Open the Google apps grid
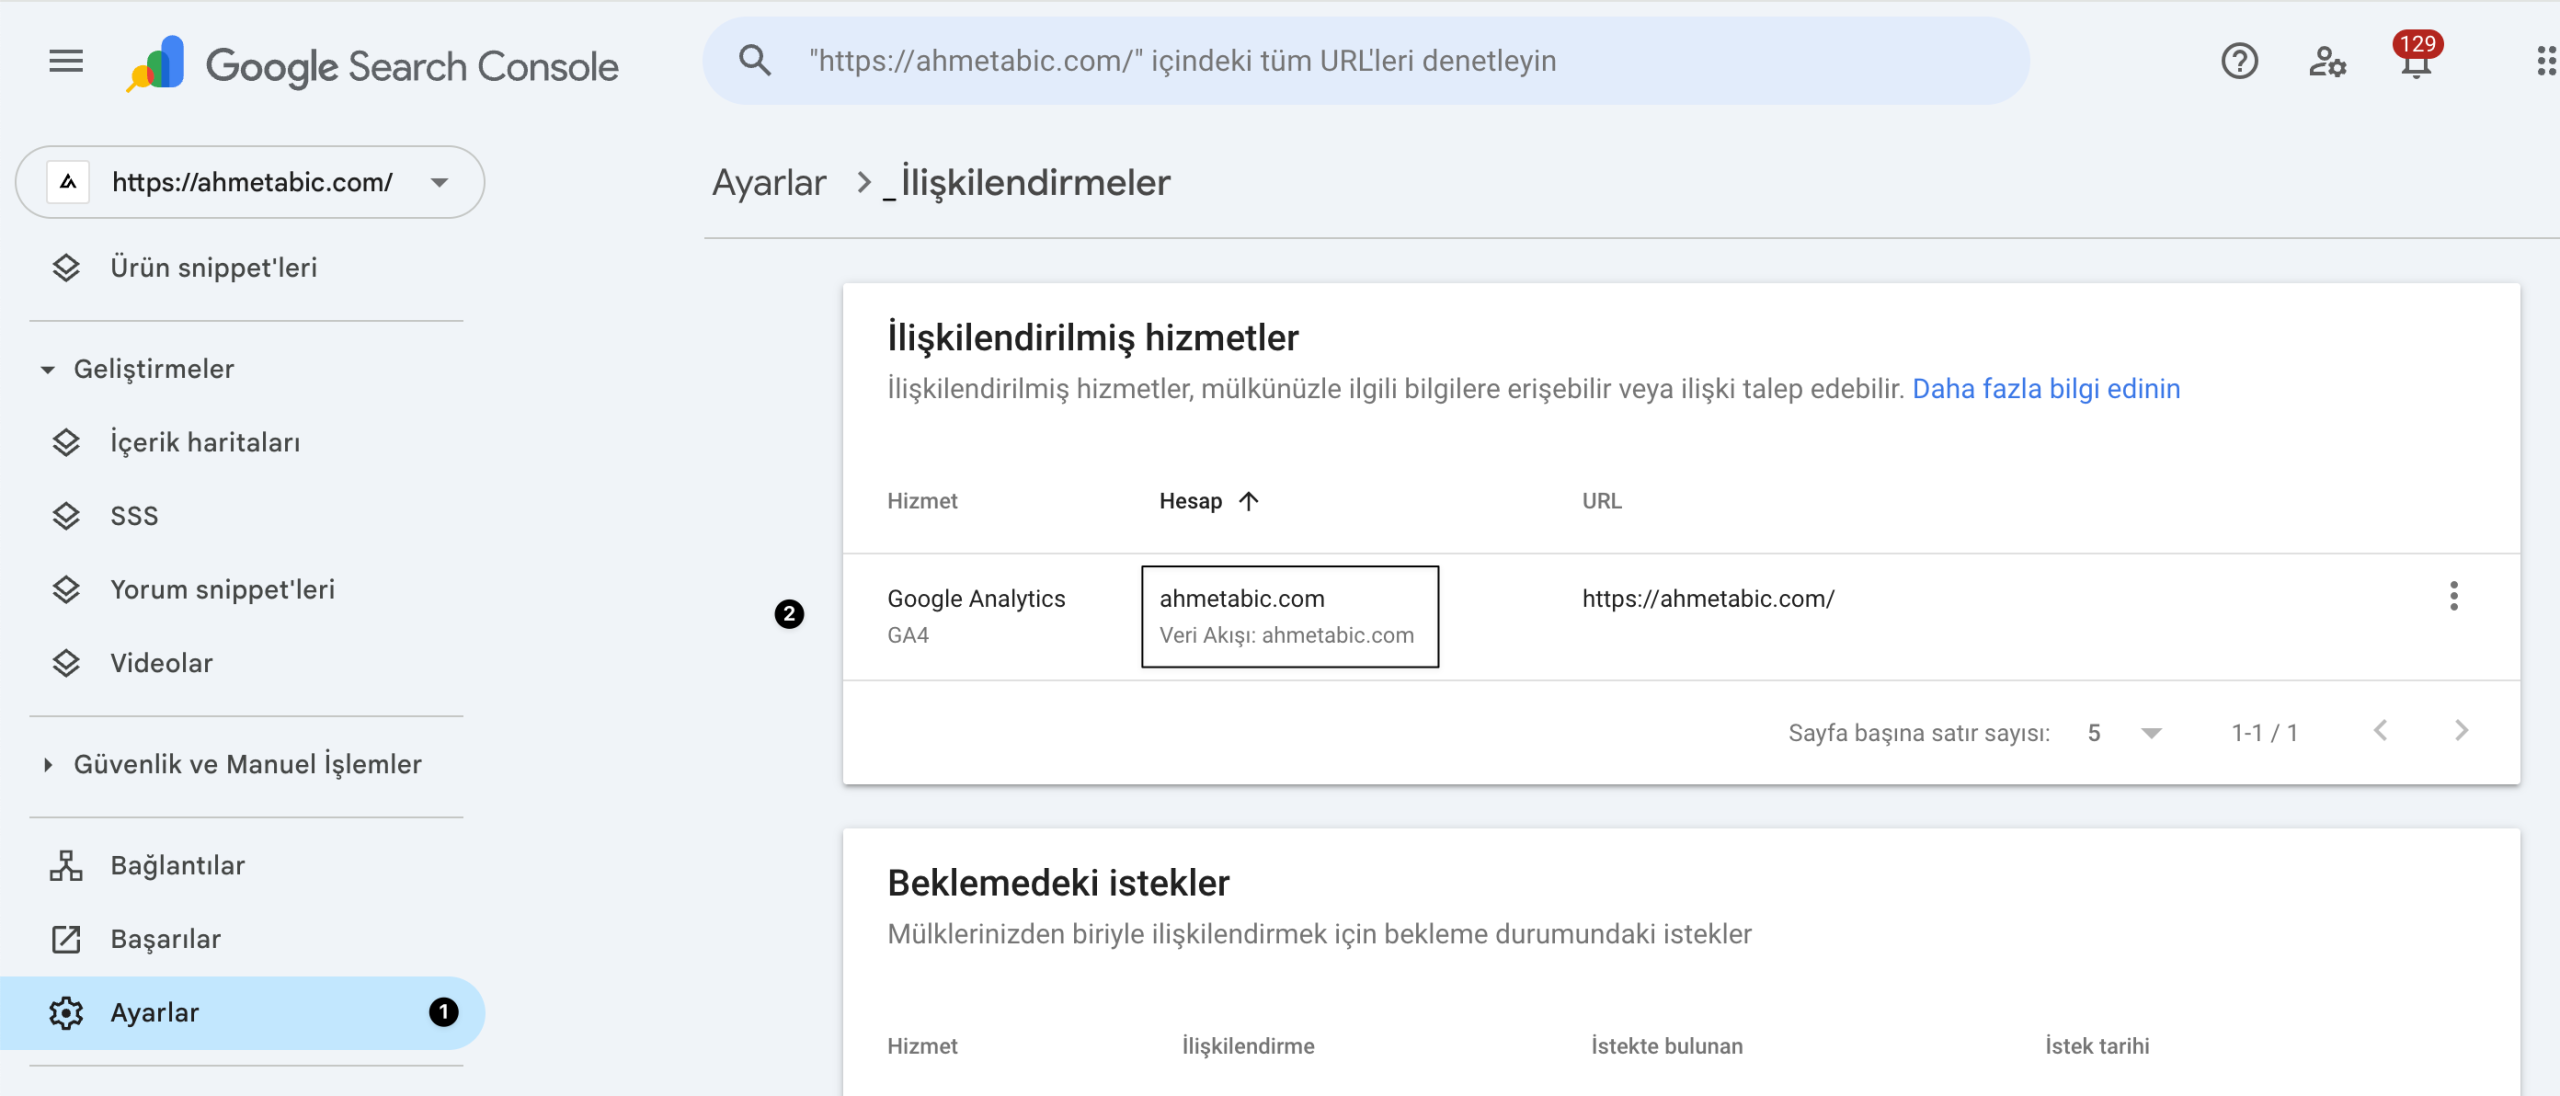This screenshot has width=2560, height=1096. click(2546, 62)
